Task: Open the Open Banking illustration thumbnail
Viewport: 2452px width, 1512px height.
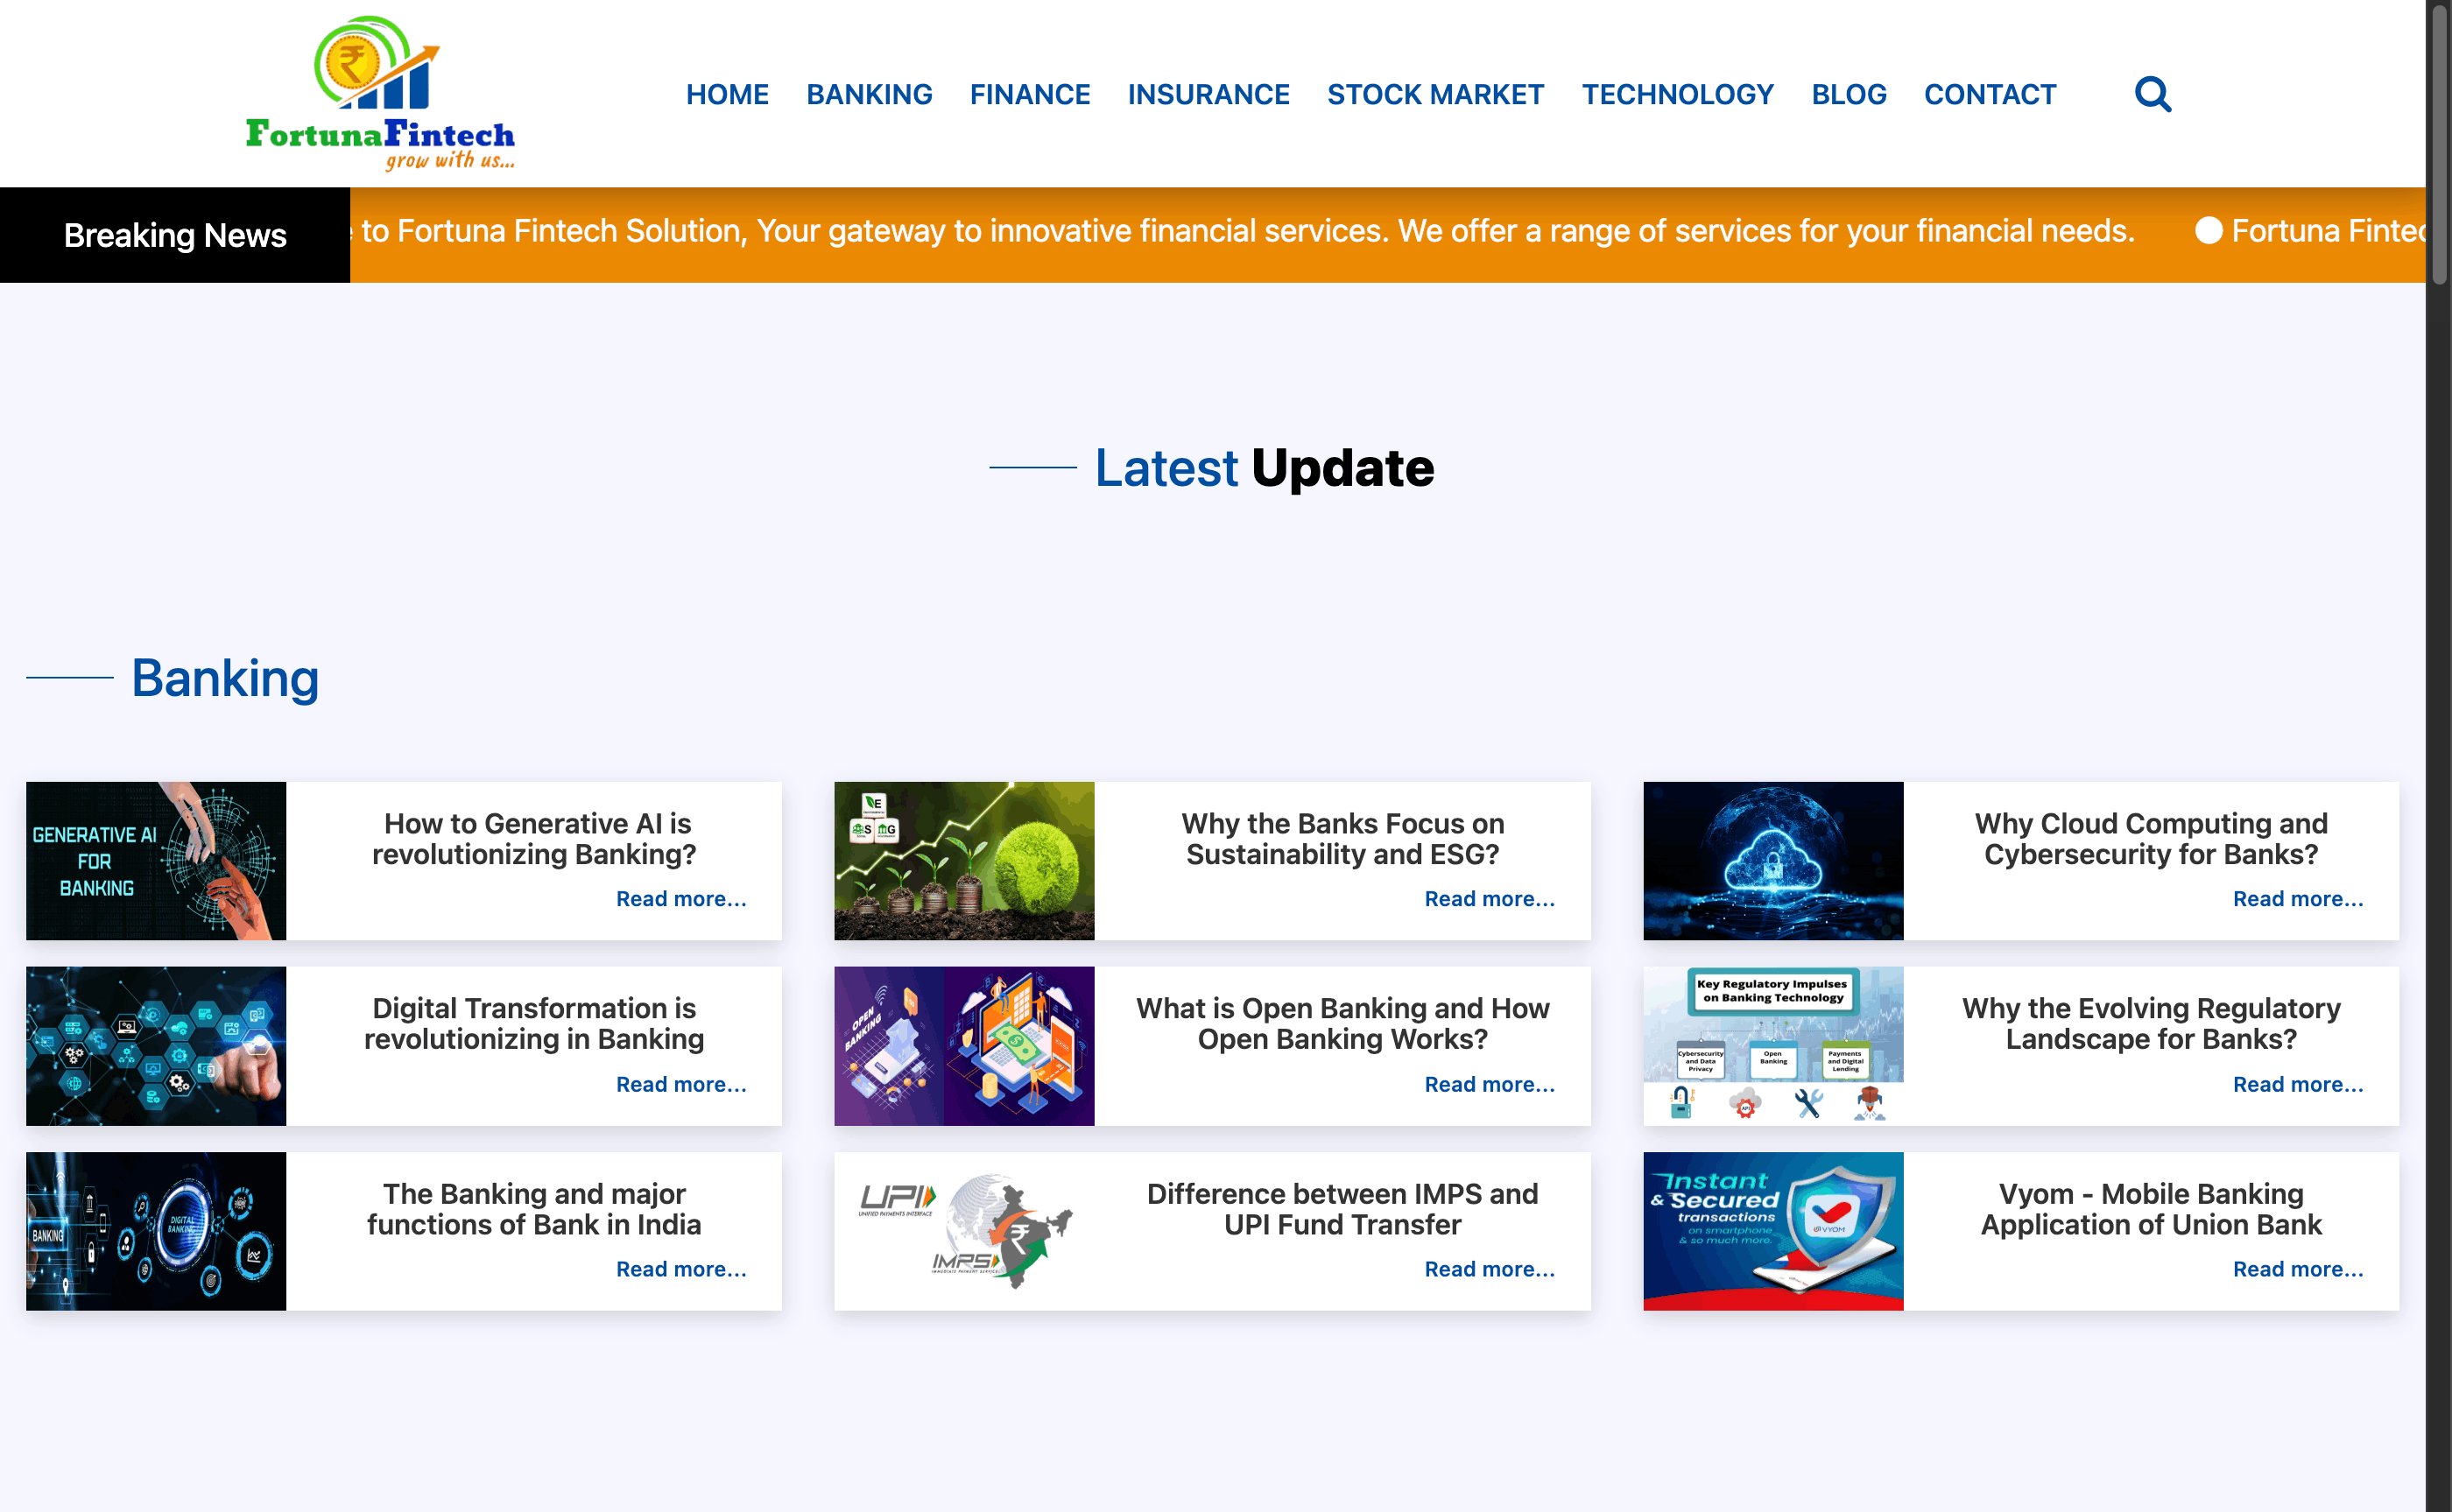Action: [x=964, y=1045]
